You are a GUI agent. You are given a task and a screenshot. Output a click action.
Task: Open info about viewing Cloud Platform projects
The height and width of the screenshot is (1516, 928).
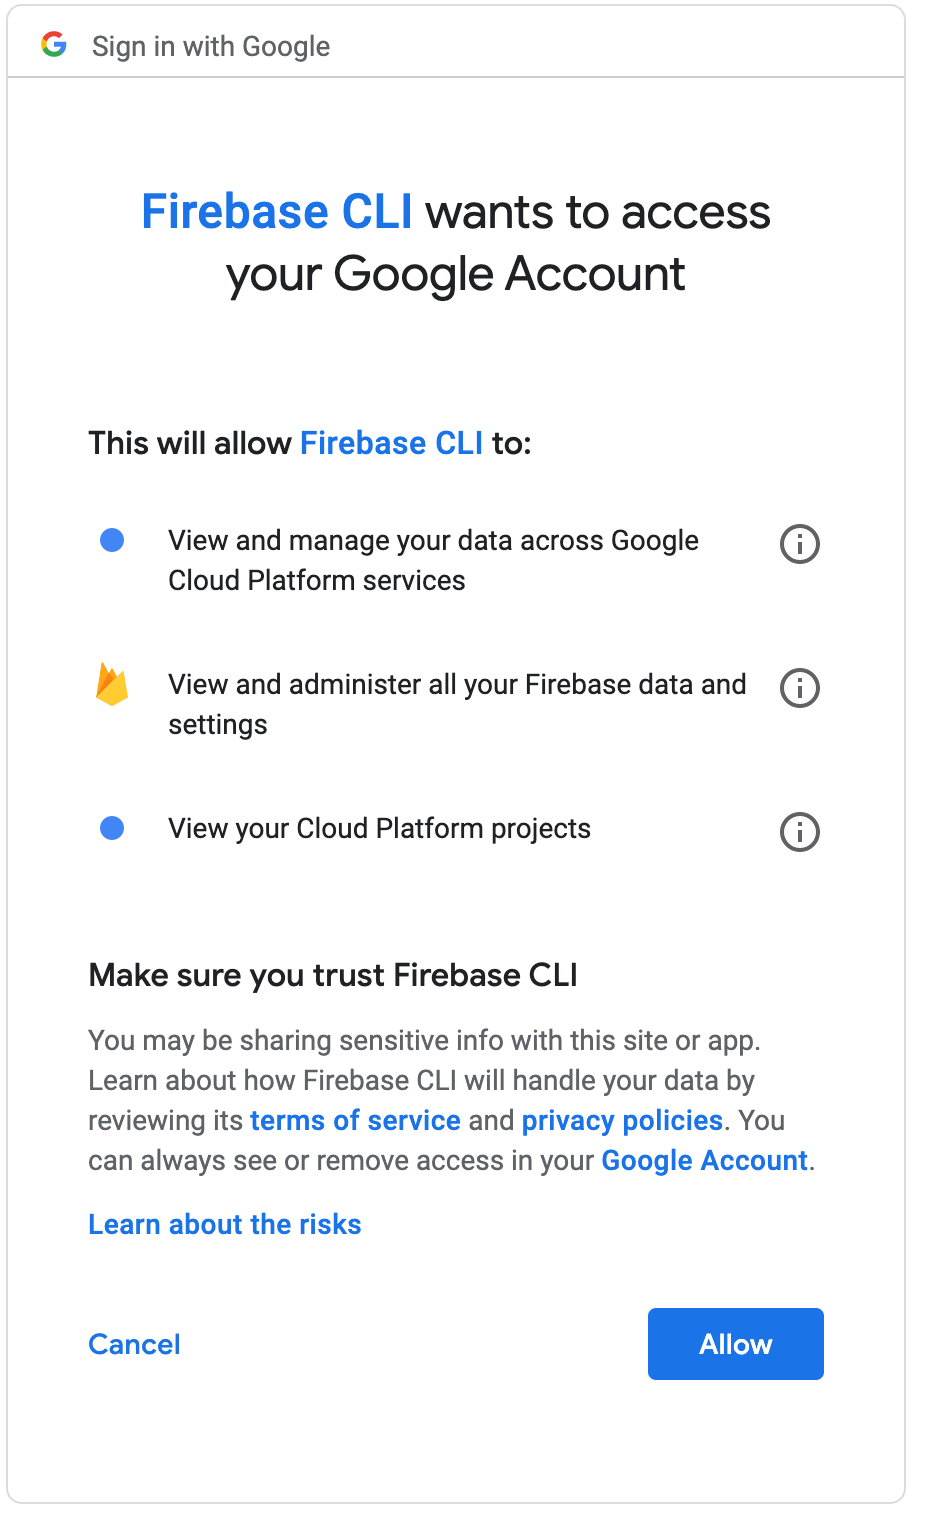799,832
